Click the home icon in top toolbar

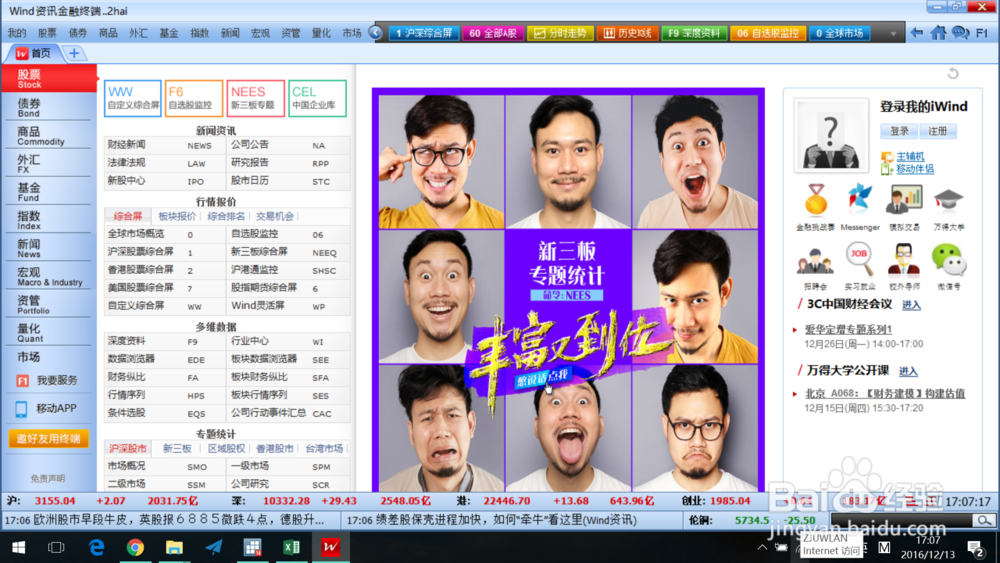tap(938, 33)
